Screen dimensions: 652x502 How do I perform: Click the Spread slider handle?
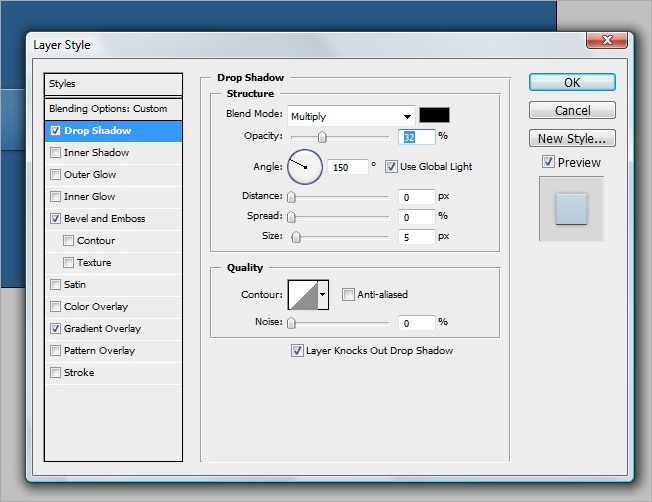[291, 217]
